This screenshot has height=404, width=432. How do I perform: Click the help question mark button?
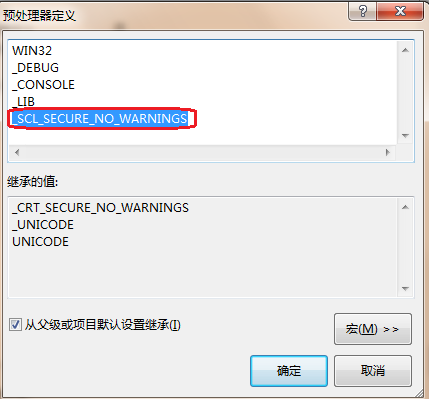coord(362,11)
